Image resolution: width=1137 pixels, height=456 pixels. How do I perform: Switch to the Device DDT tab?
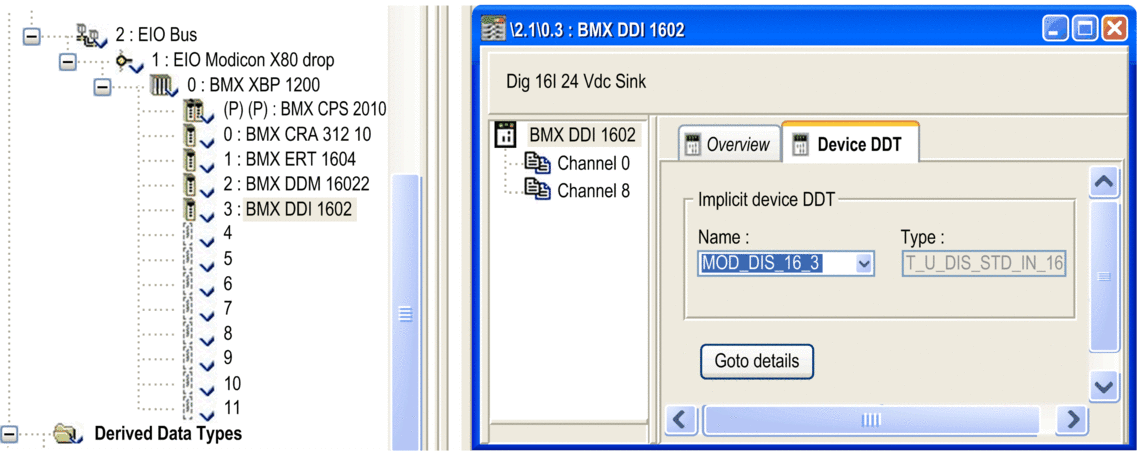click(x=850, y=144)
